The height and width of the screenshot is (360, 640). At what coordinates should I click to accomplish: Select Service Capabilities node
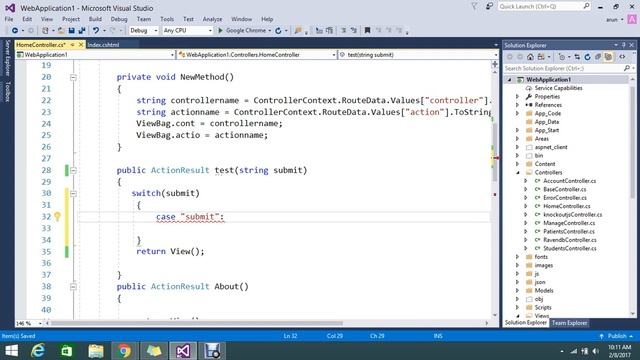tap(558, 88)
